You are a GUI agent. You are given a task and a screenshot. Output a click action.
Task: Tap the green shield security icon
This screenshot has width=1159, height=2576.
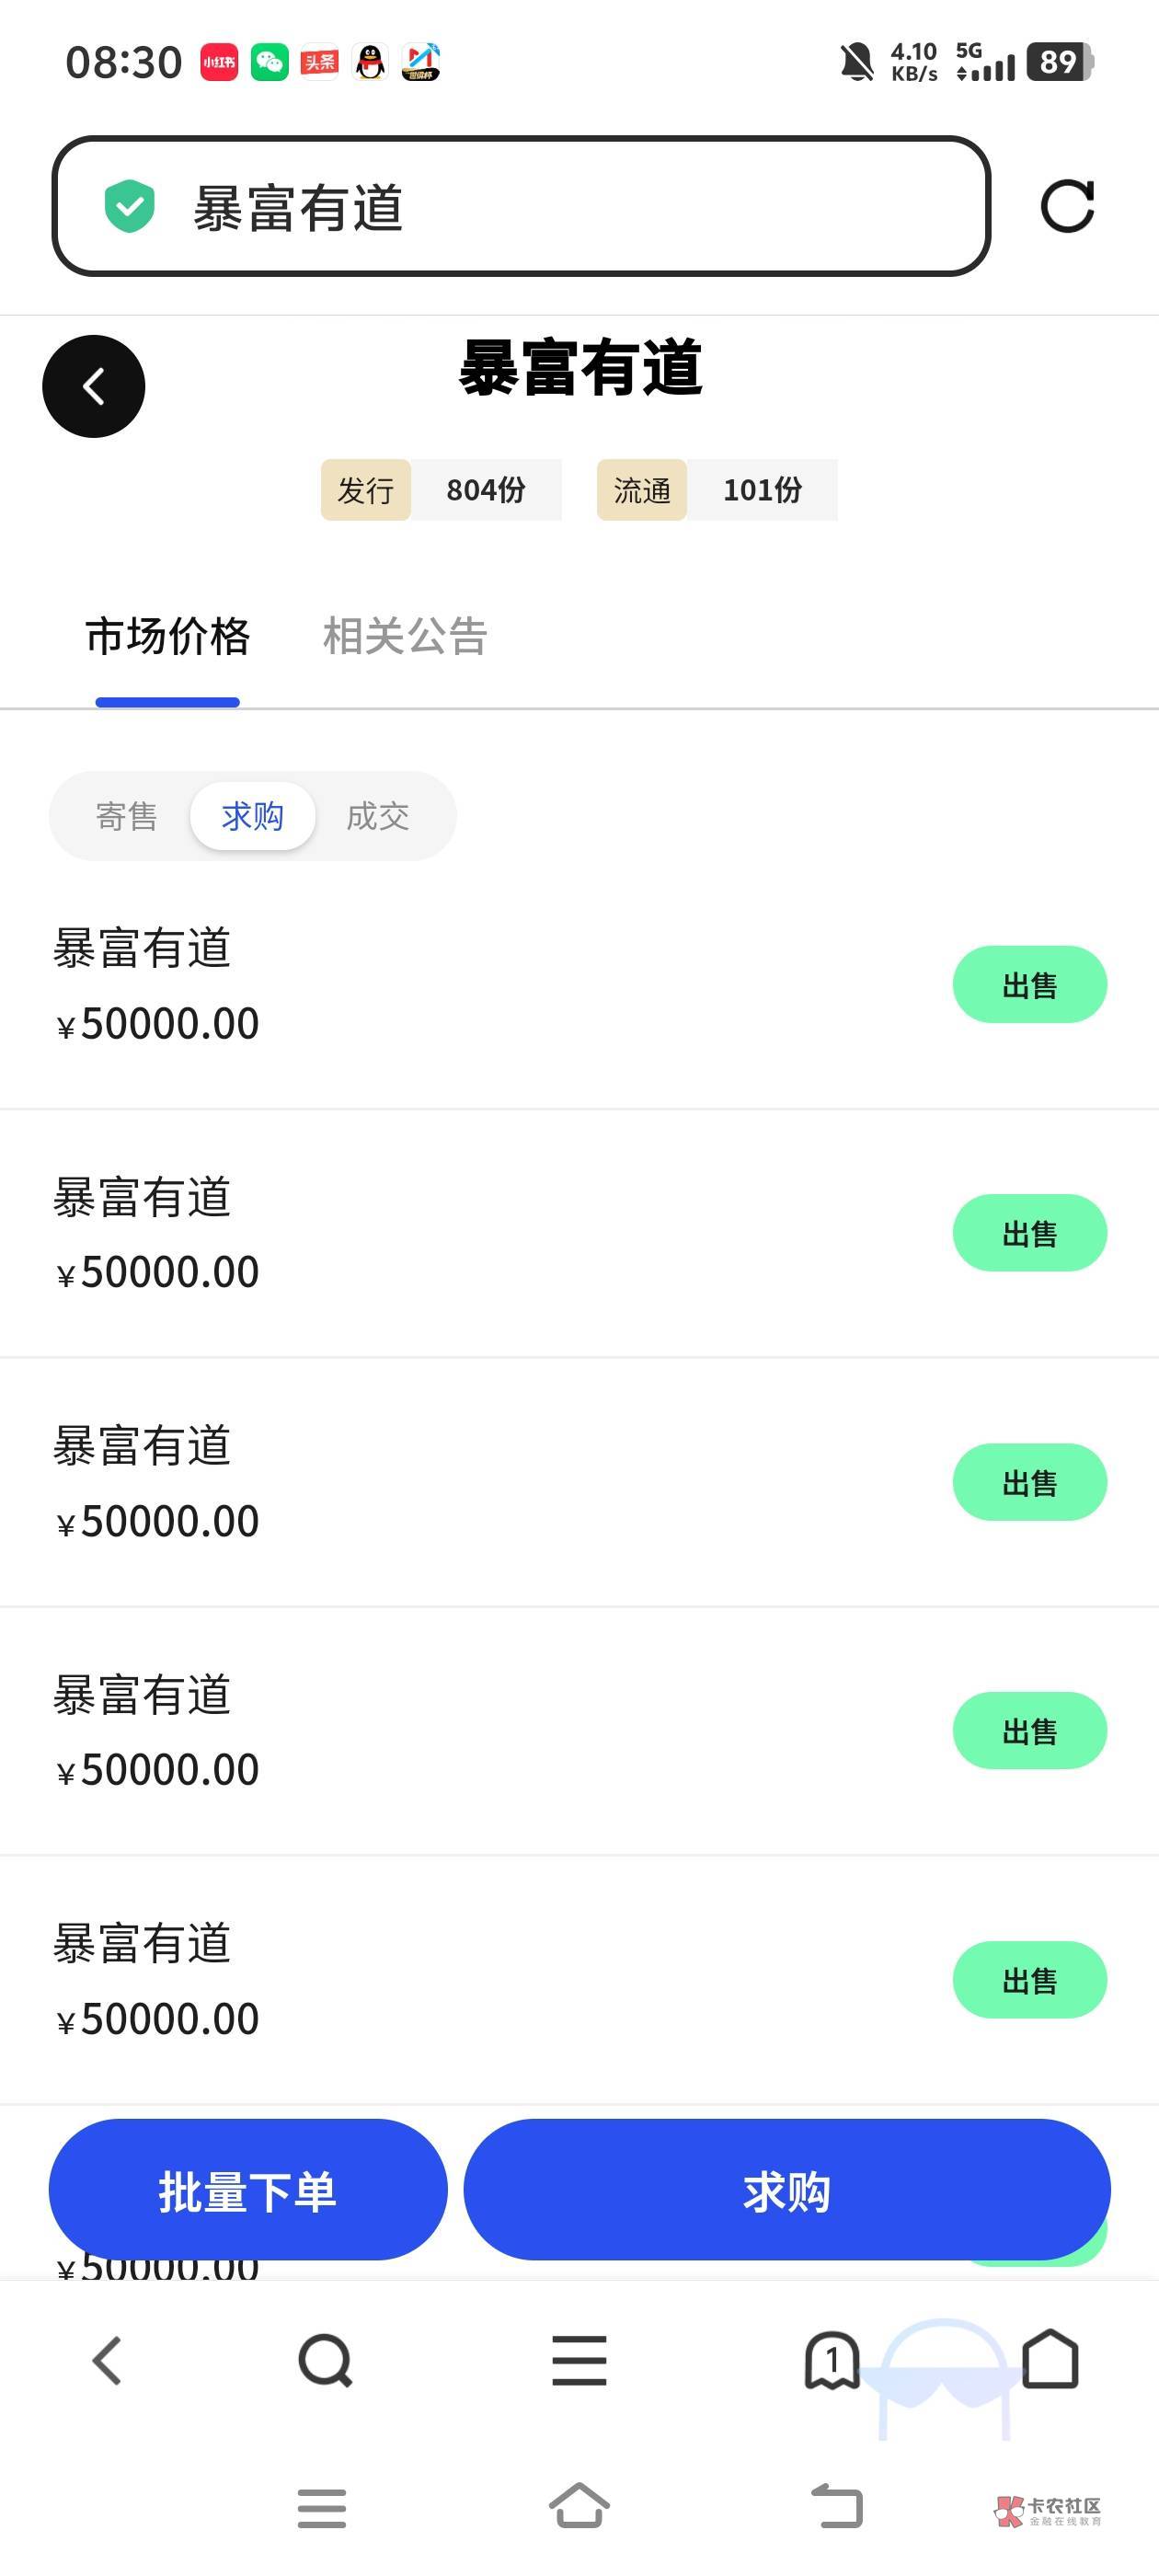tap(130, 207)
